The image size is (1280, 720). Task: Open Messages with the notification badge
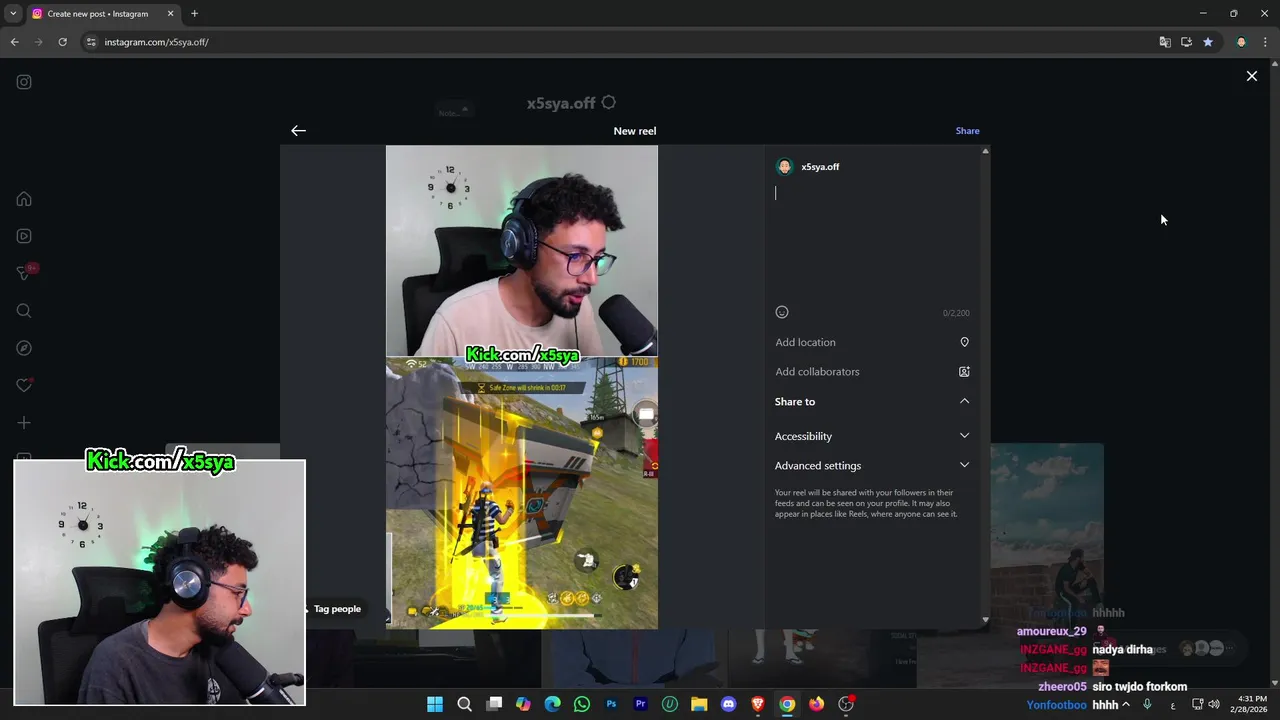[x=26, y=273]
